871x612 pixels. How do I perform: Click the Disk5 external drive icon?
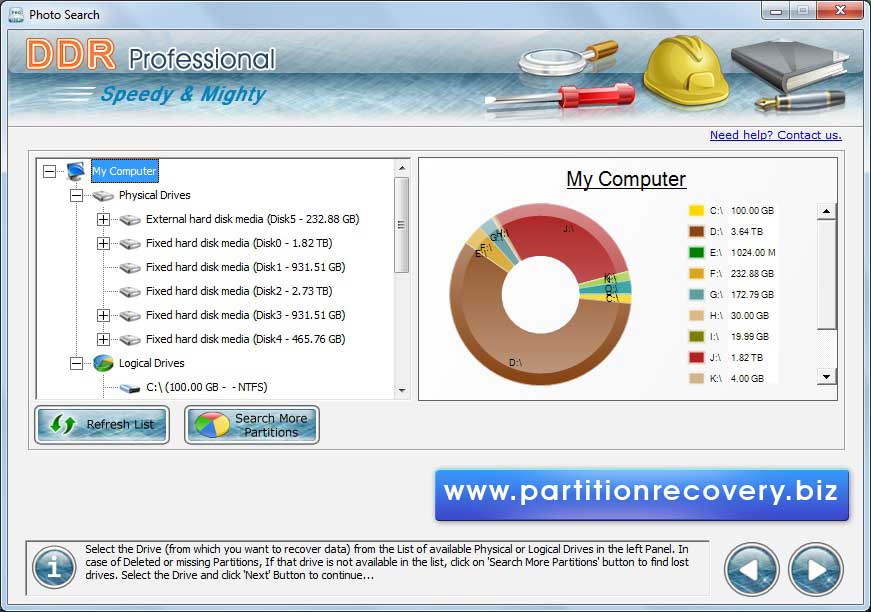(130, 220)
